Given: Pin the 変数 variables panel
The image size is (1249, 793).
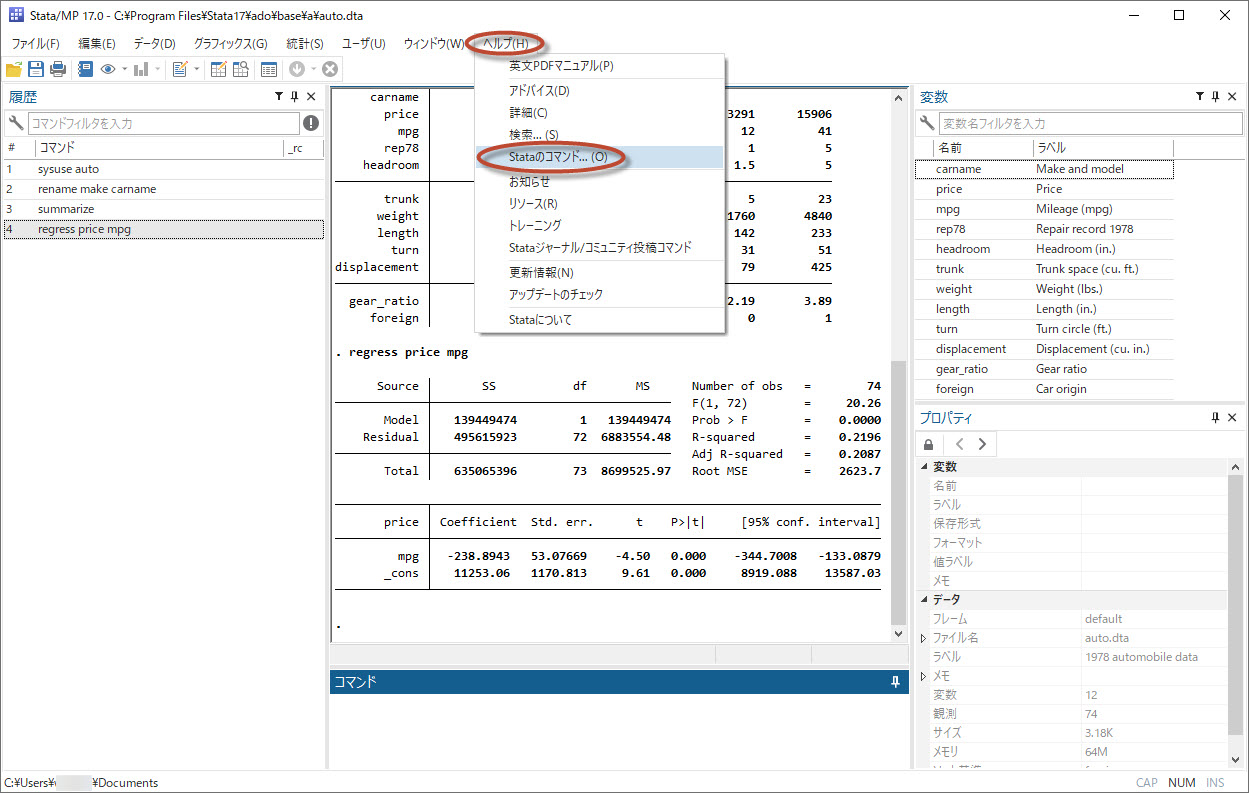Looking at the screenshot, I should [x=1216, y=97].
